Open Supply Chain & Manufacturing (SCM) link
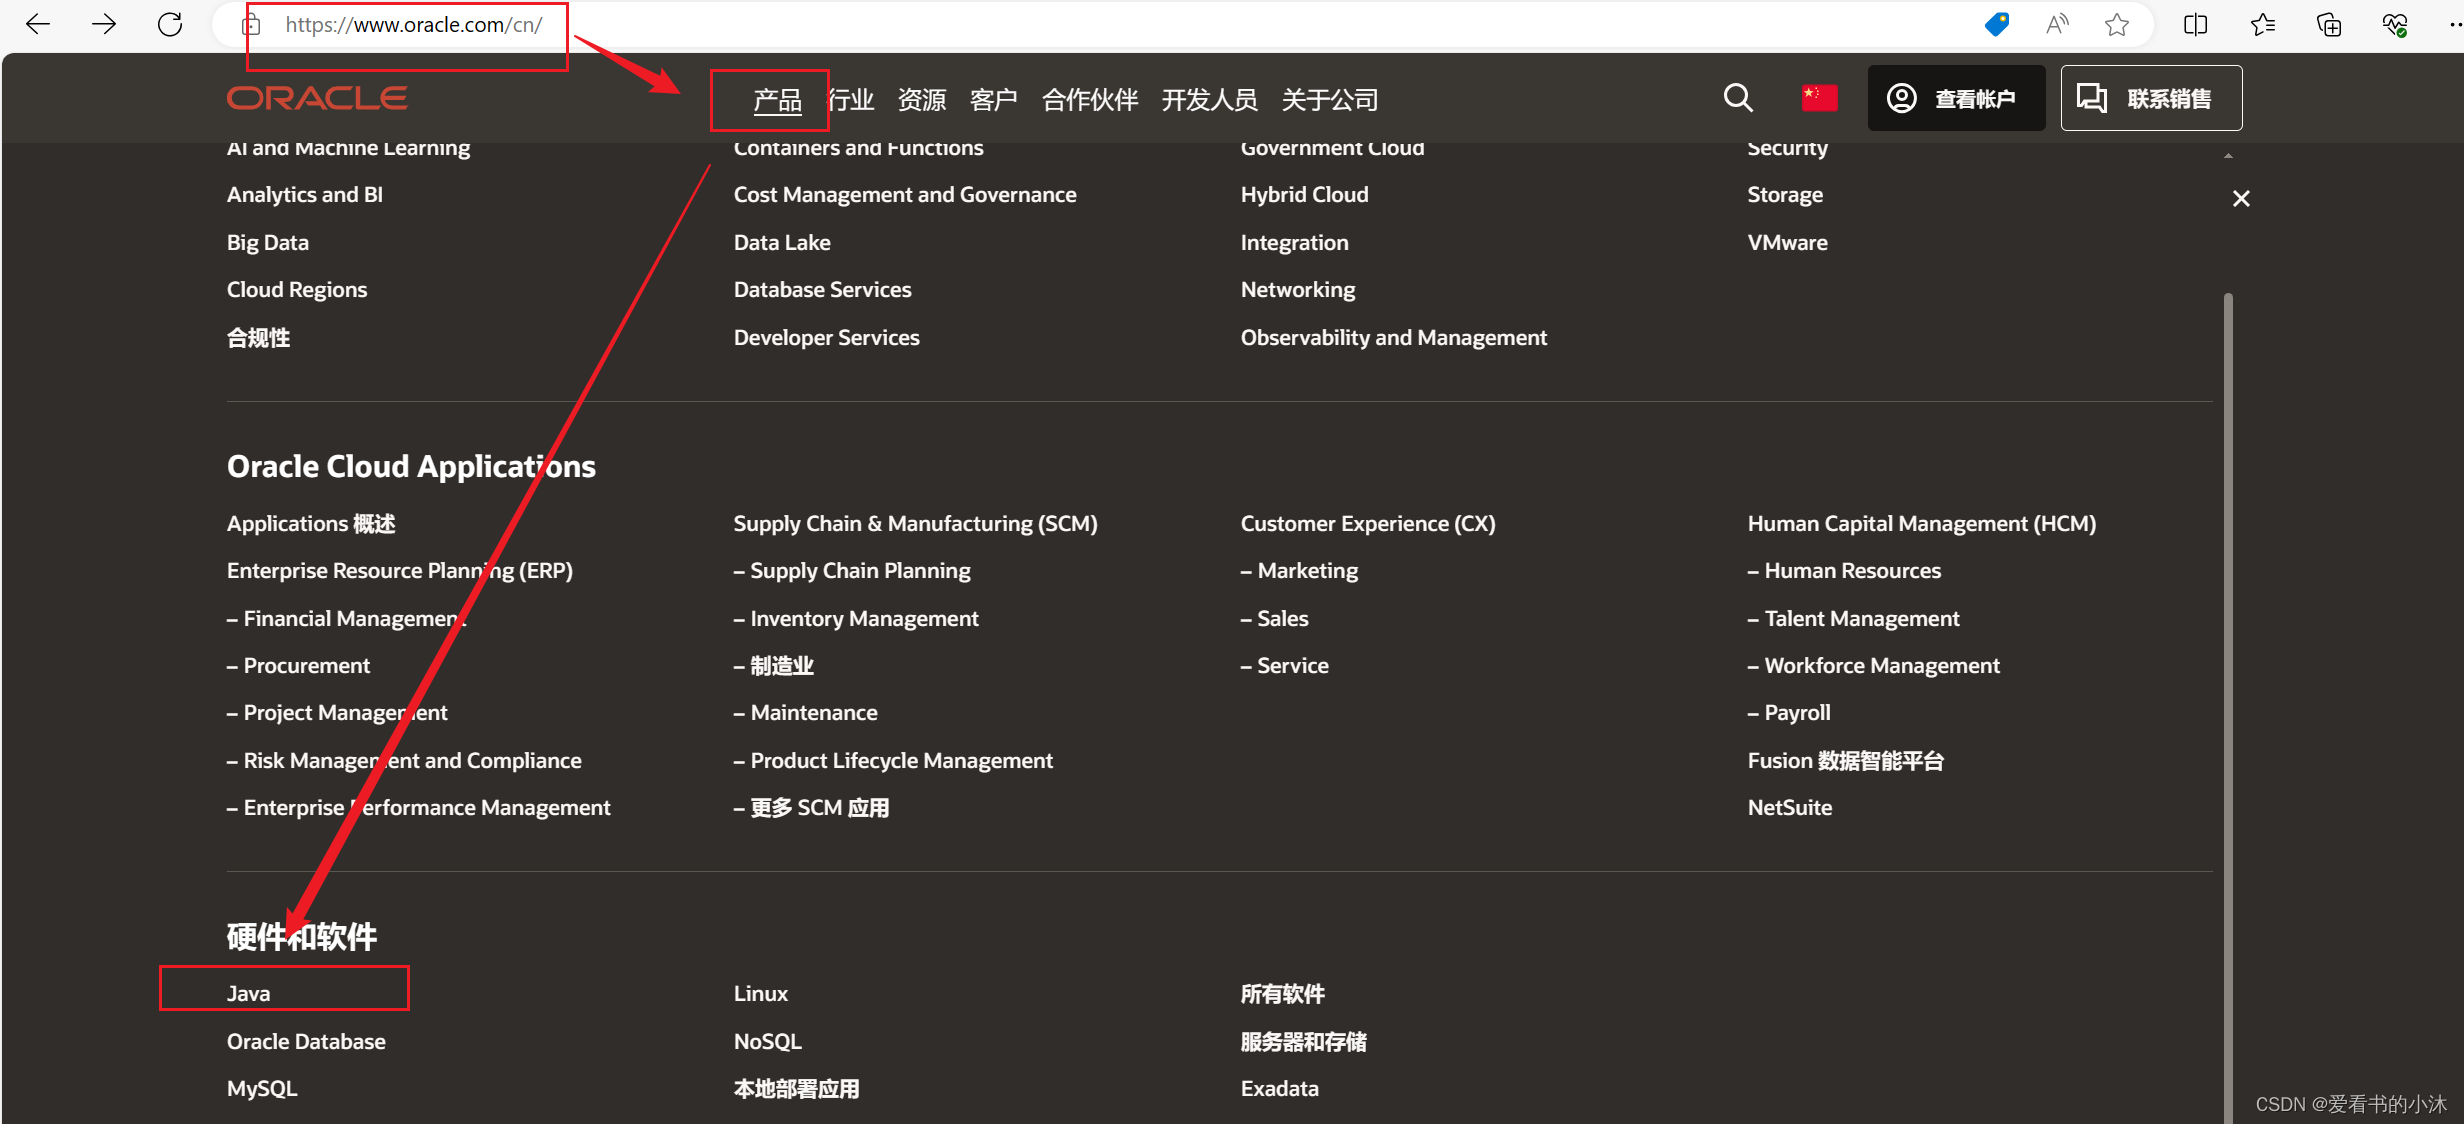2464x1124 pixels. [916, 523]
